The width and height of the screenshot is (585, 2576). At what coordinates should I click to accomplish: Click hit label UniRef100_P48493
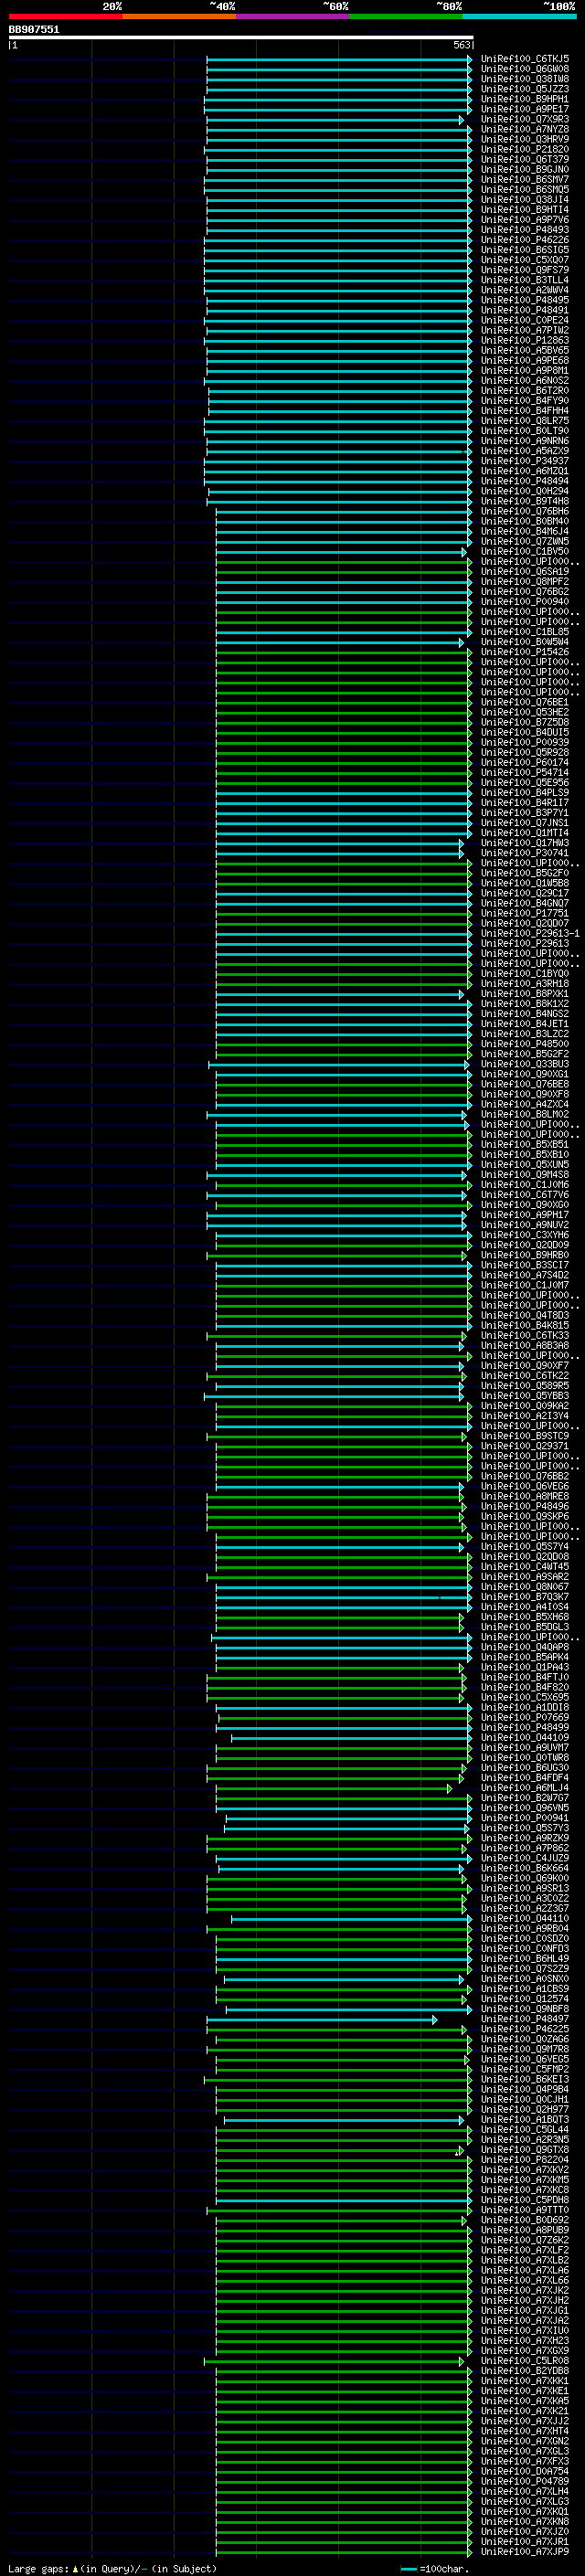click(525, 230)
